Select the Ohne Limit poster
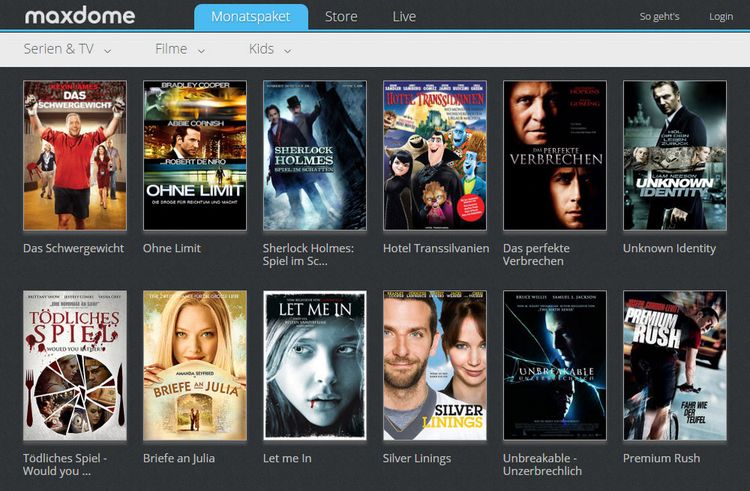 tap(195, 155)
